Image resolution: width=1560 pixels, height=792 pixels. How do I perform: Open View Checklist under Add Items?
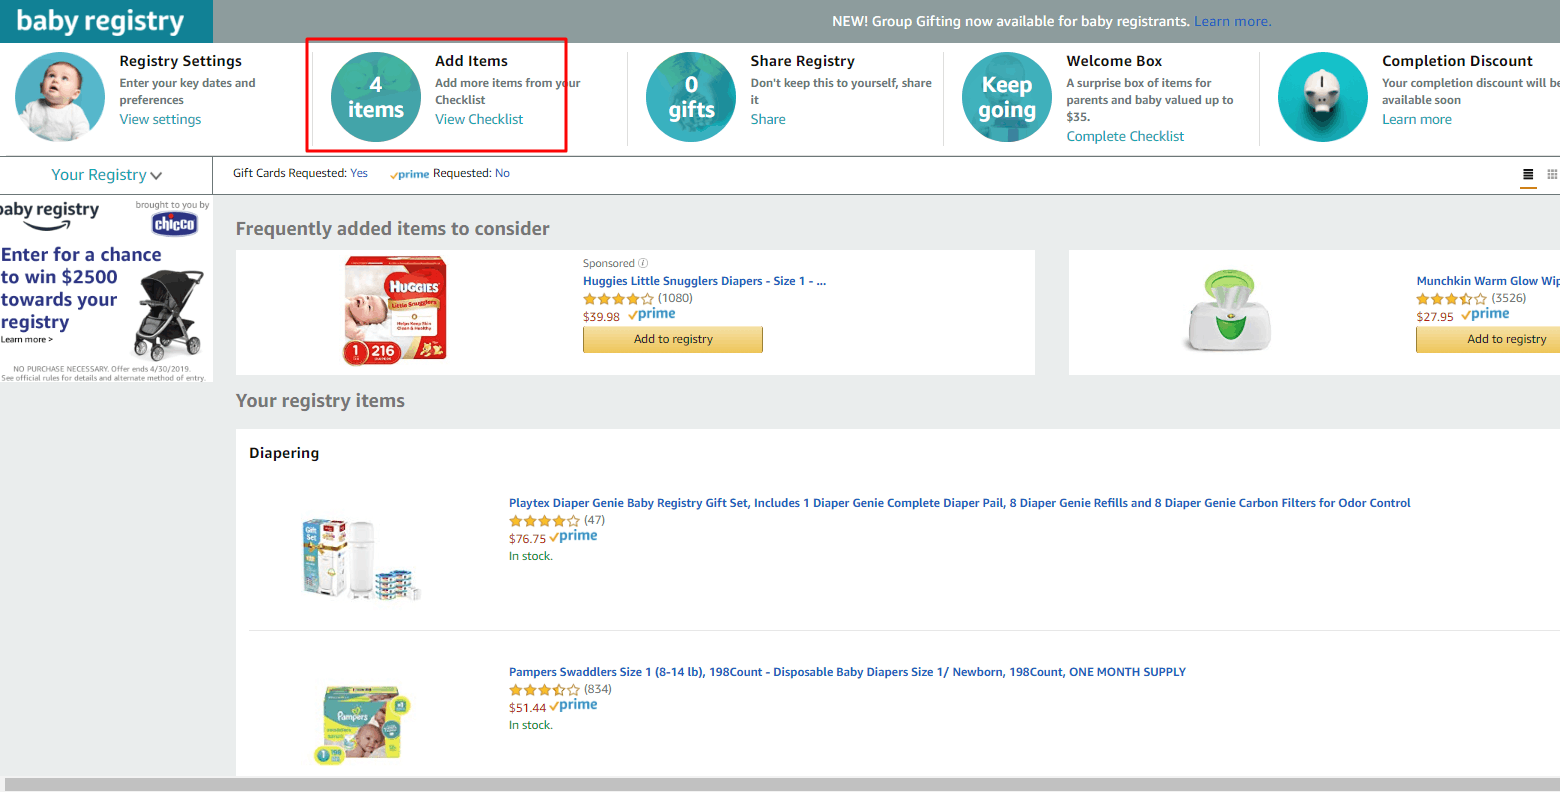[x=479, y=119]
